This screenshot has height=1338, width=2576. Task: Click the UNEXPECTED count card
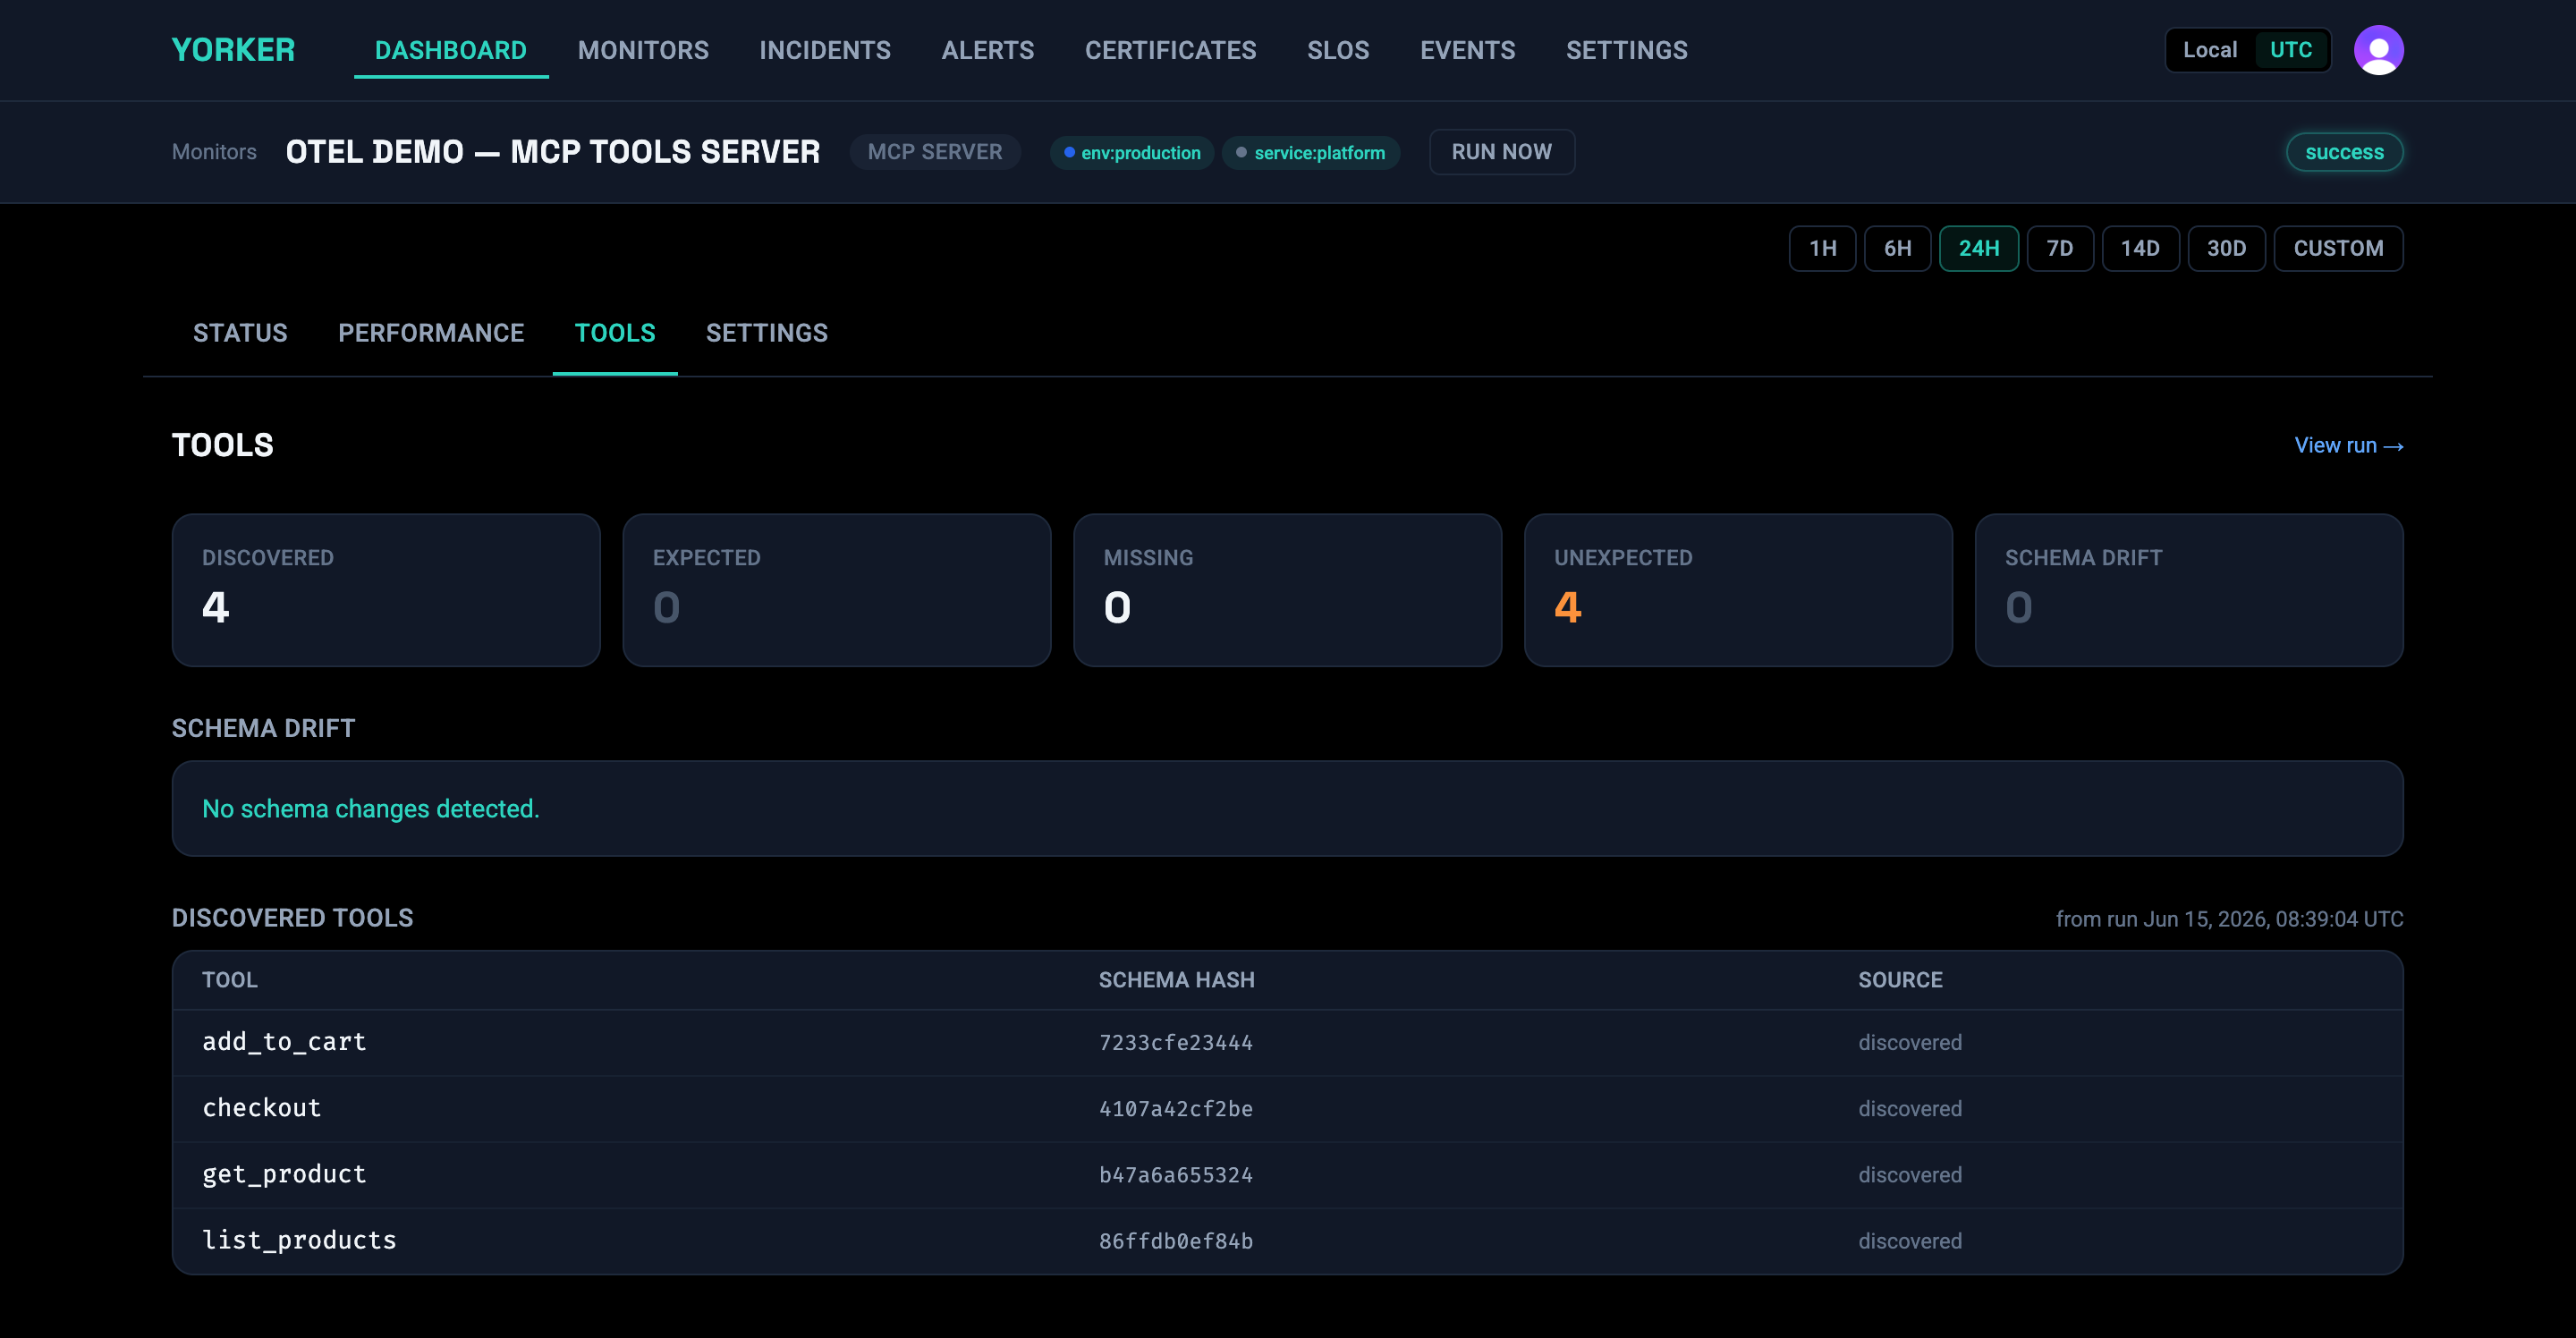click(1738, 590)
